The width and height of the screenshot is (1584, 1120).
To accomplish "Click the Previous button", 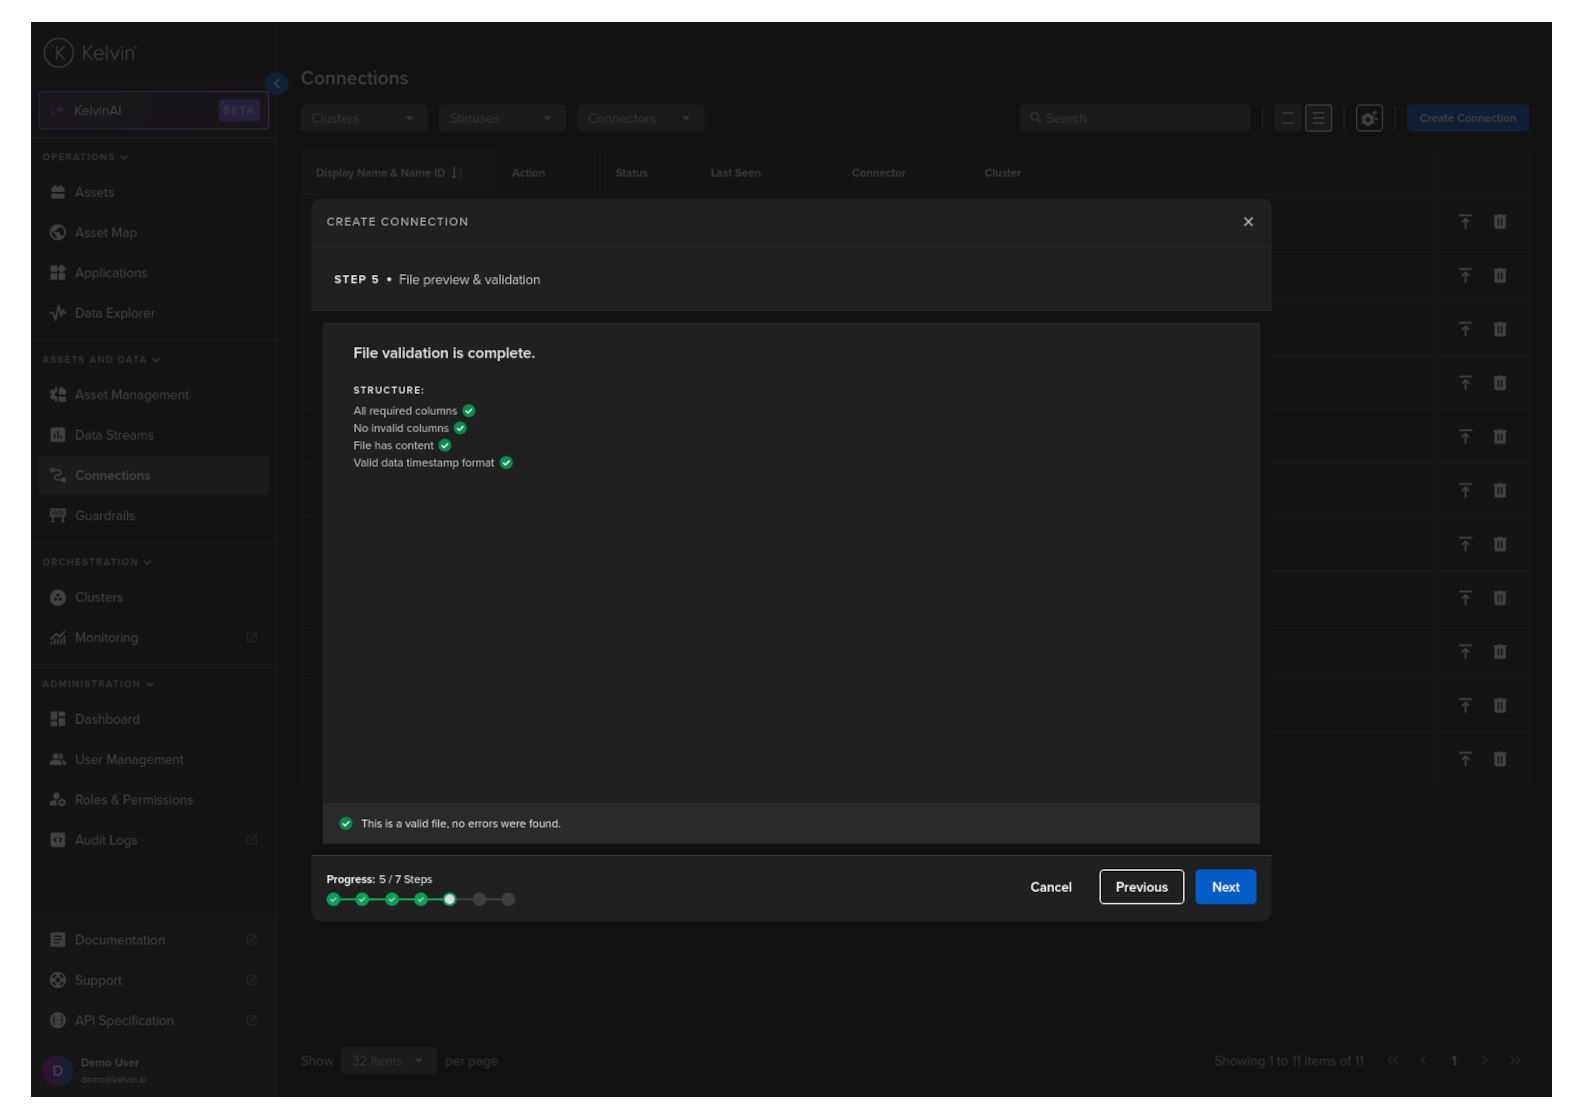I will click(1141, 887).
